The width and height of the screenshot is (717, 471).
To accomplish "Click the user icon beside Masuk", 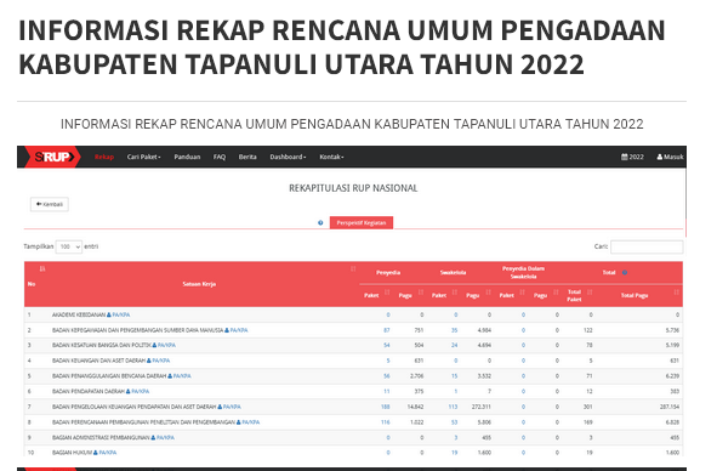I will 661,157.
